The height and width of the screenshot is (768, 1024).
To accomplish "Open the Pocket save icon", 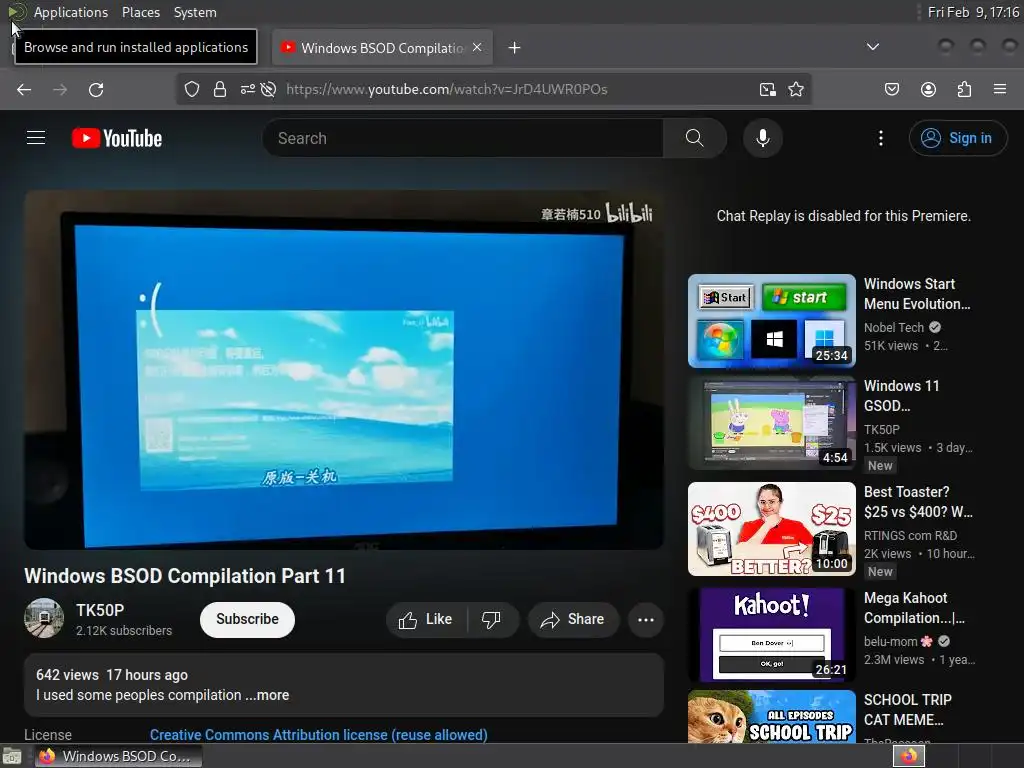I will click(x=892, y=89).
